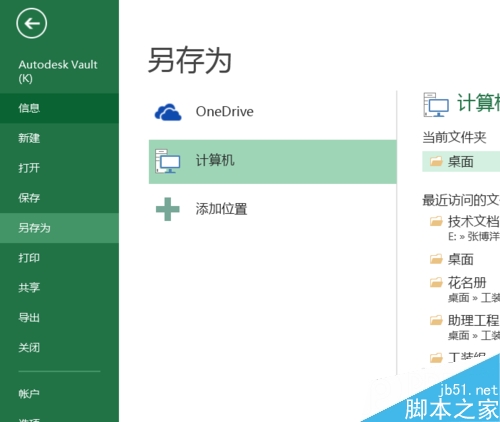Click the computer icon beside 计算机

tap(168, 161)
